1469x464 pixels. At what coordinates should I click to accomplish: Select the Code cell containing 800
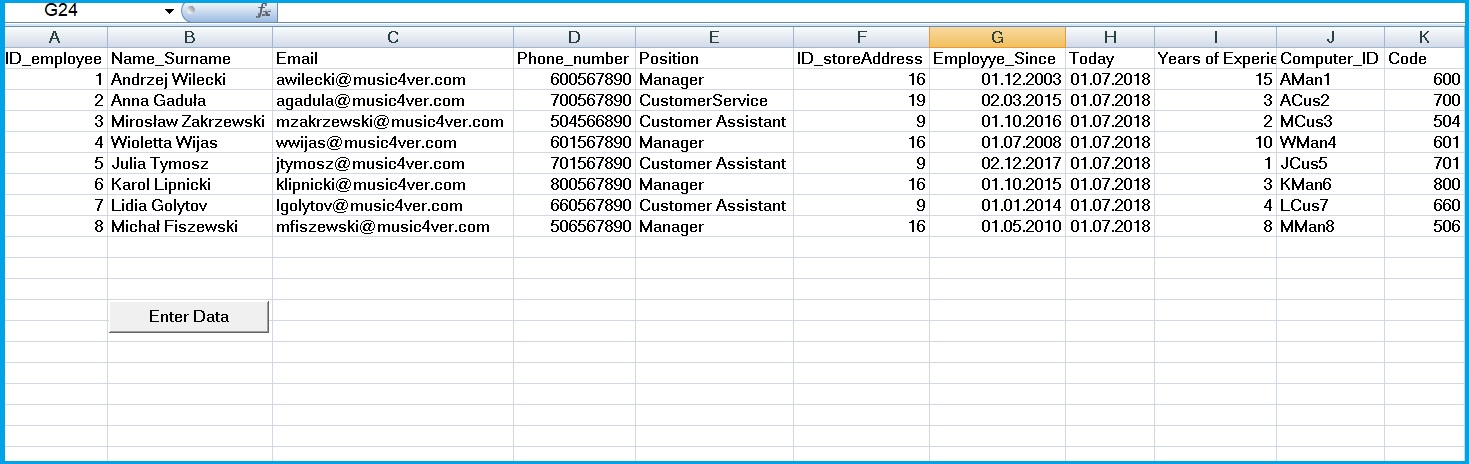1424,185
